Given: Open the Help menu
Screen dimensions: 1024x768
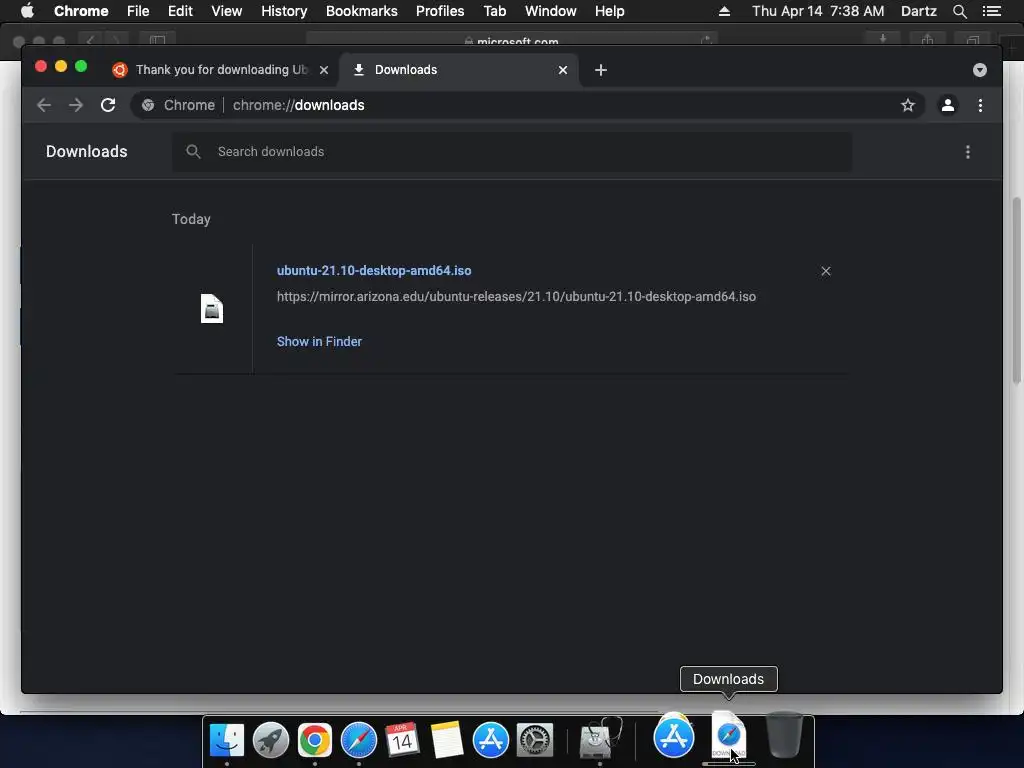Looking at the screenshot, I should pyautogui.click(x=609, y=11).
